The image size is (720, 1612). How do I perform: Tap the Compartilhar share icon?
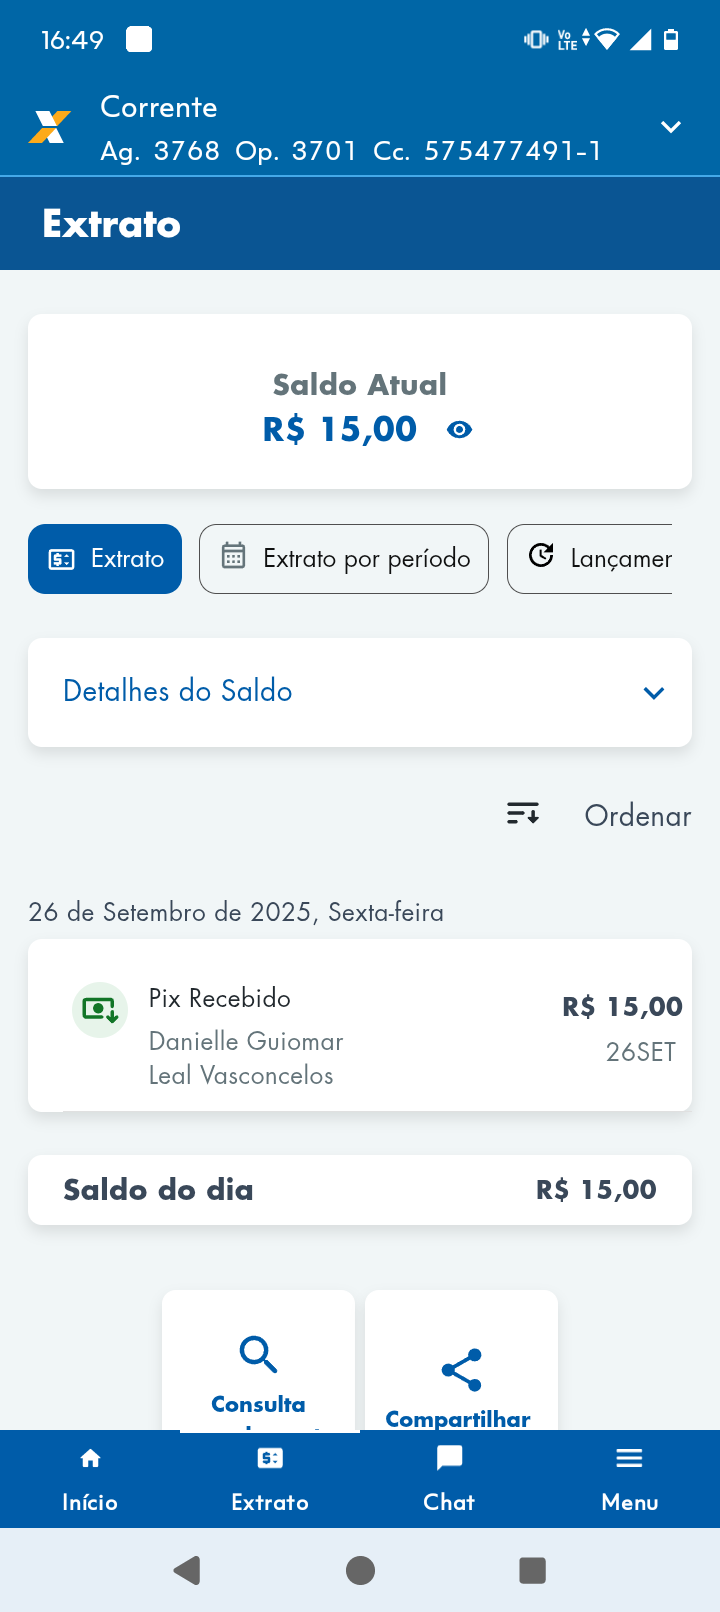[x=461, y=1370]
